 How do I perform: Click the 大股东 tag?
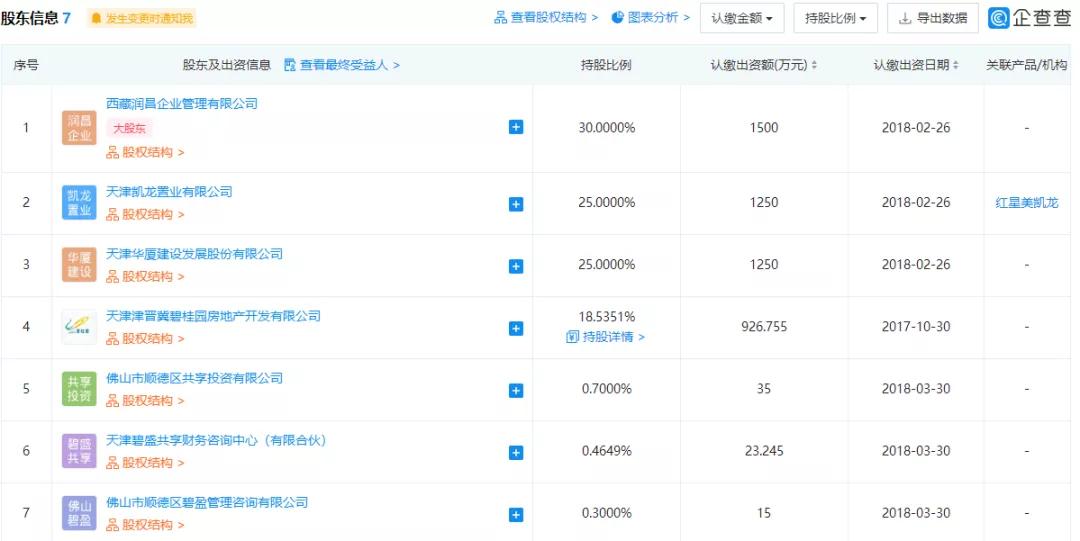(x=129, y=128)
